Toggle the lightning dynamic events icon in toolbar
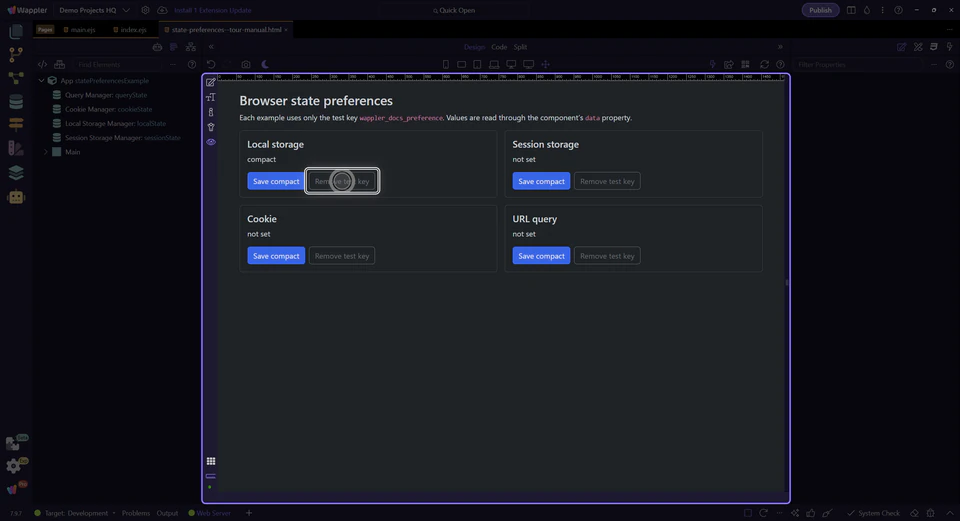The width and height of the screenshot is (960, 521). tap(712, 64)
